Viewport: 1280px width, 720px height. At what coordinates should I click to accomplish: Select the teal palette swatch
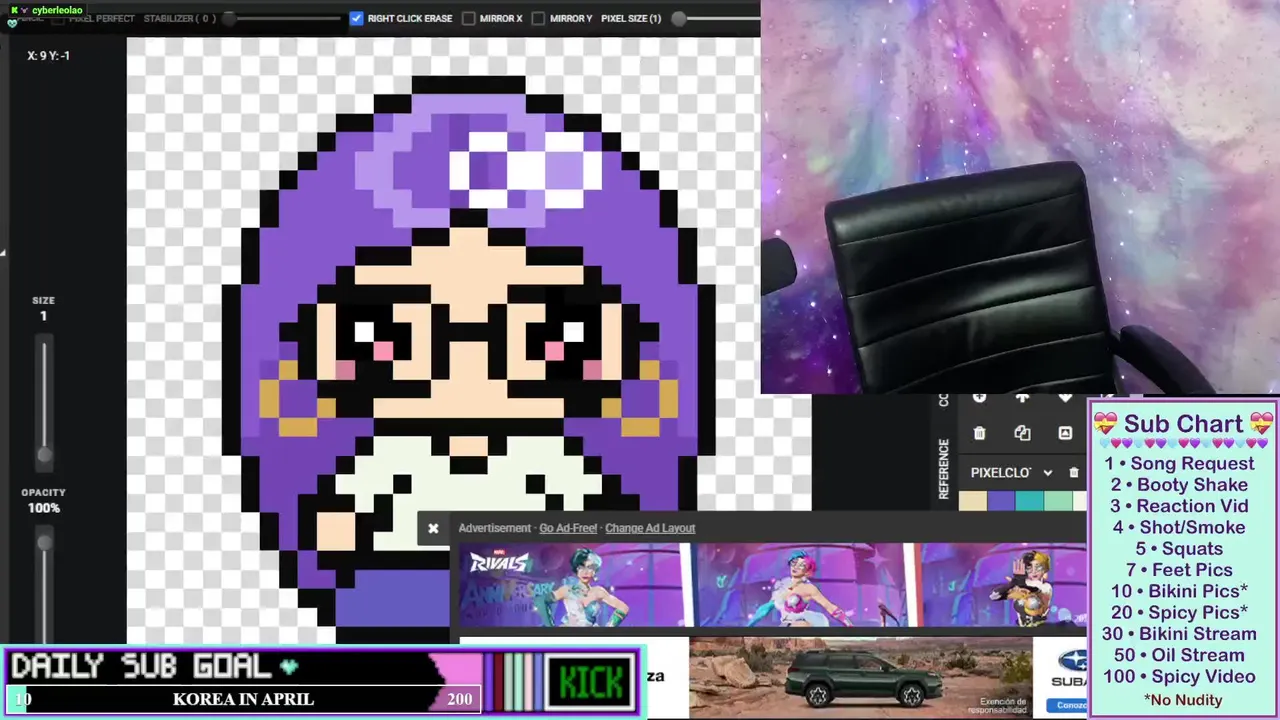point(1030,501)
